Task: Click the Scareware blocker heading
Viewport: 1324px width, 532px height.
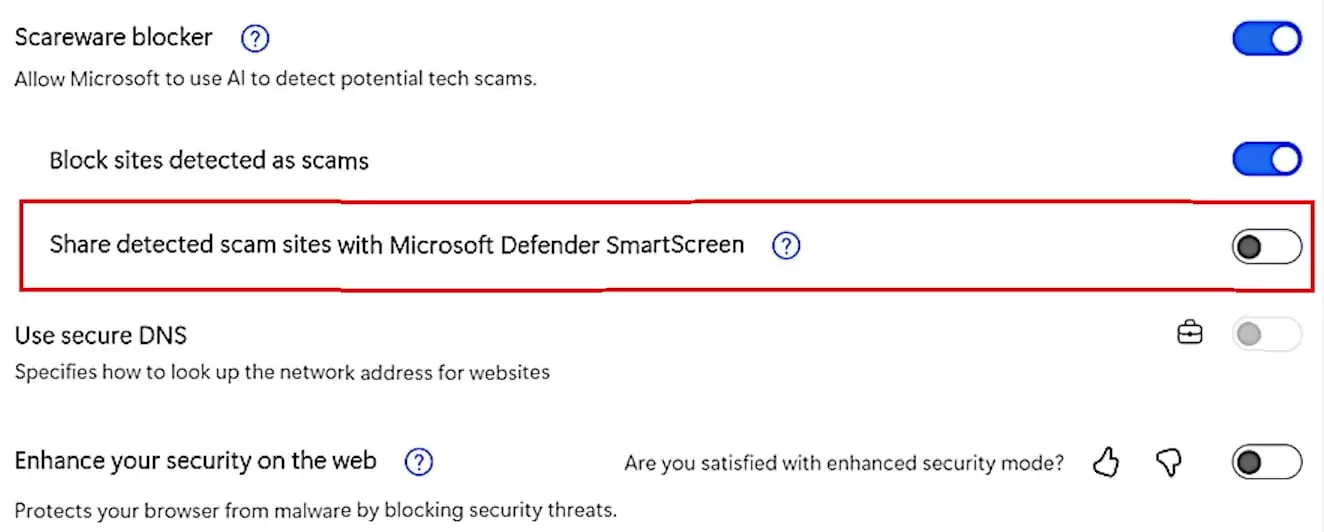Action: click(113, 38)
